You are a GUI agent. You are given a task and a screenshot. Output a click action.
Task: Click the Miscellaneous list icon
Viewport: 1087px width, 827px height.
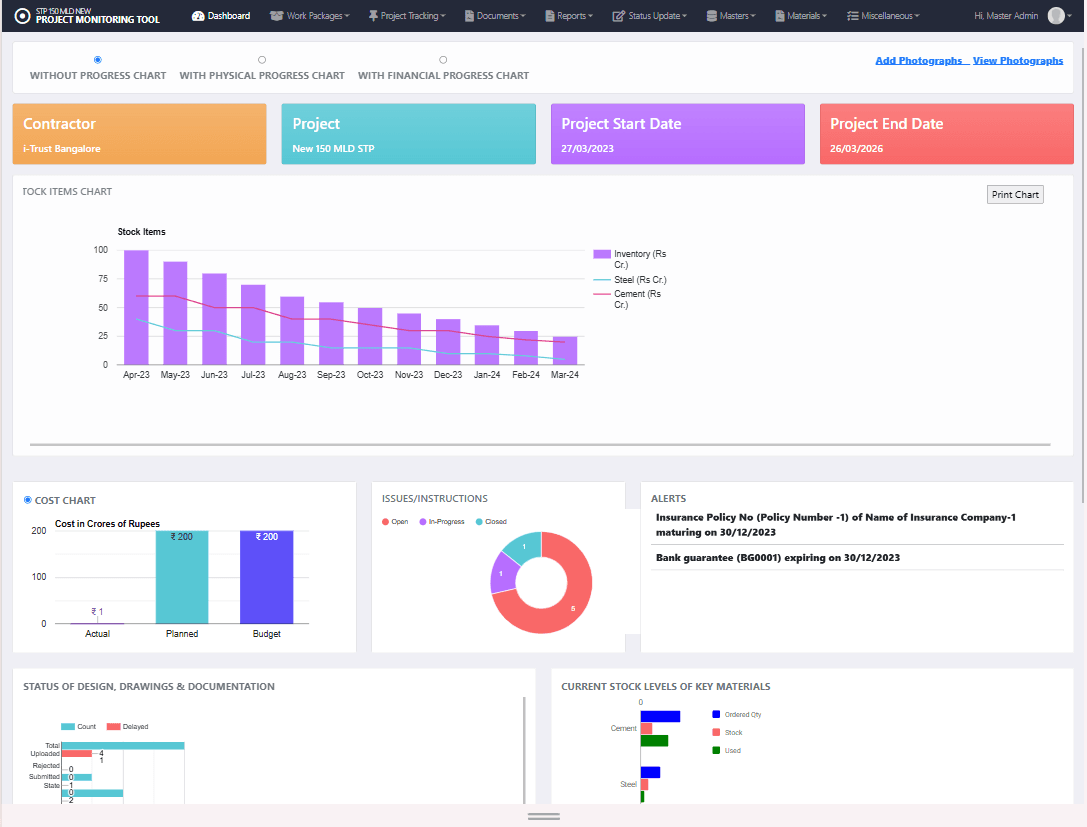click(x=853, y=16)
